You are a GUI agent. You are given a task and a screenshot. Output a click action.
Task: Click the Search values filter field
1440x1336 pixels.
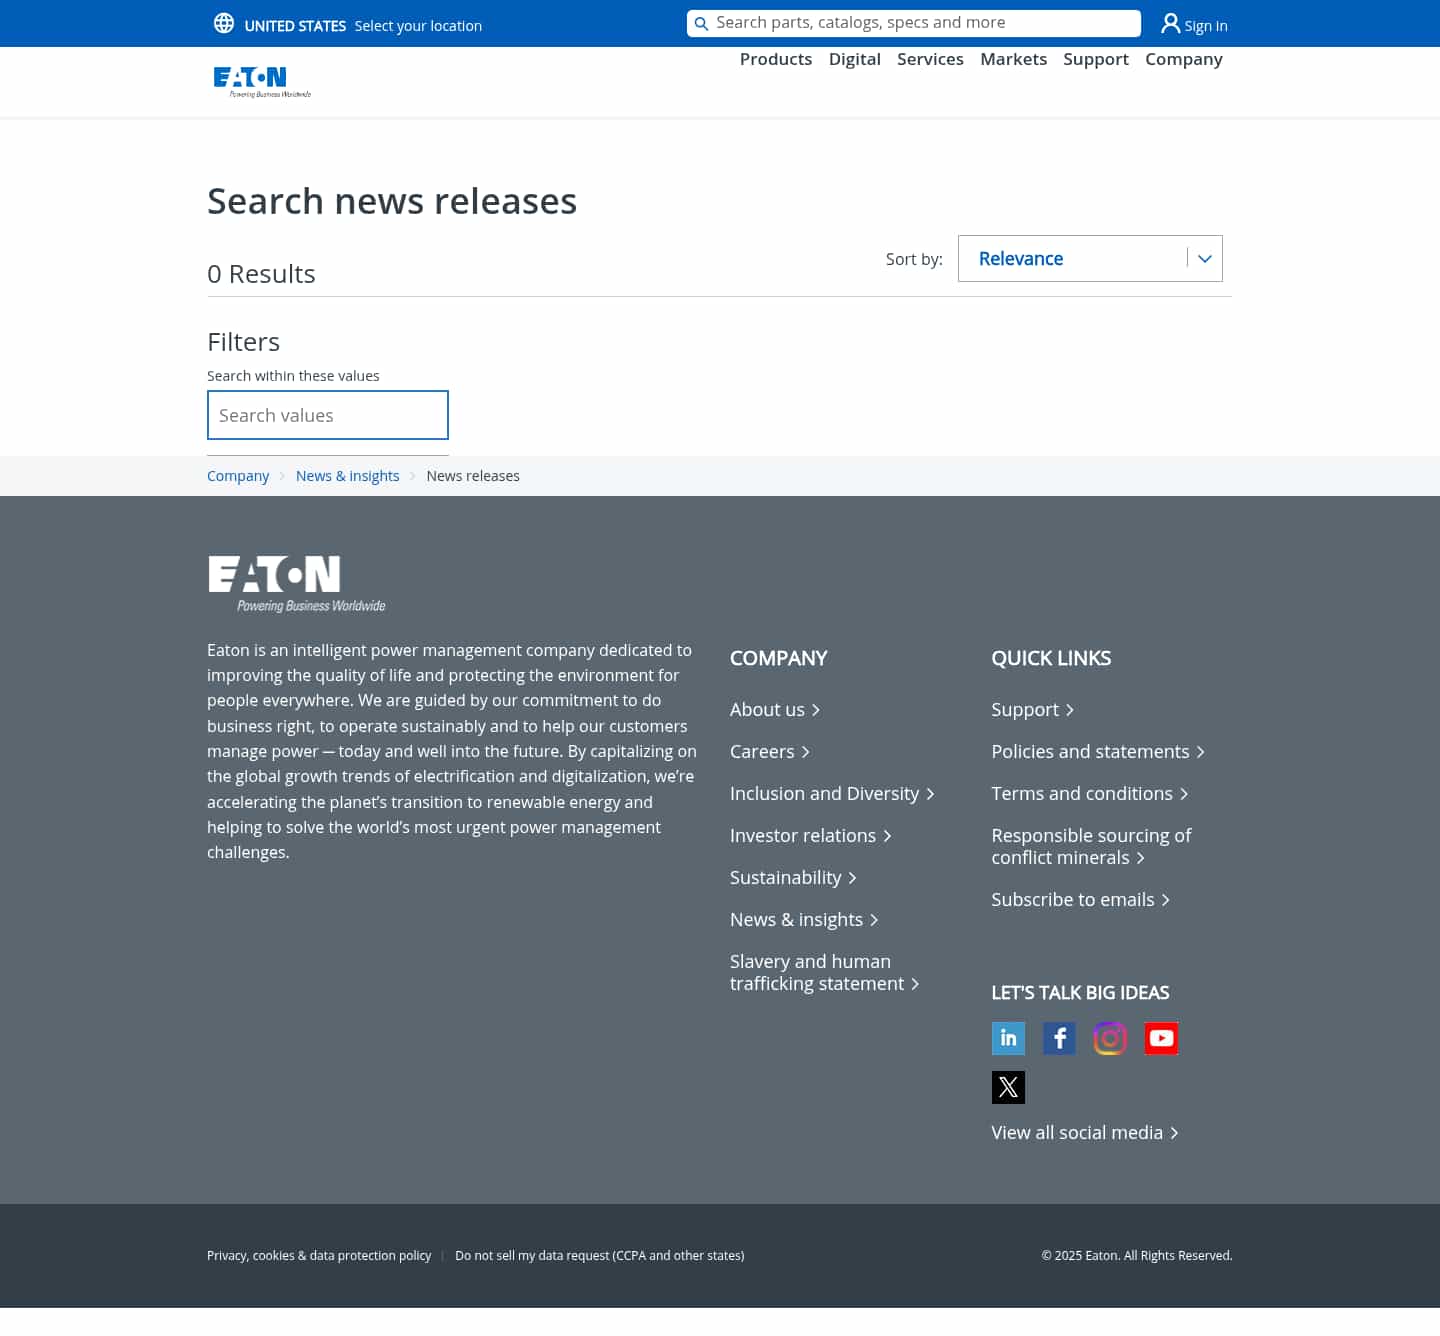click(x=327, y=415)
